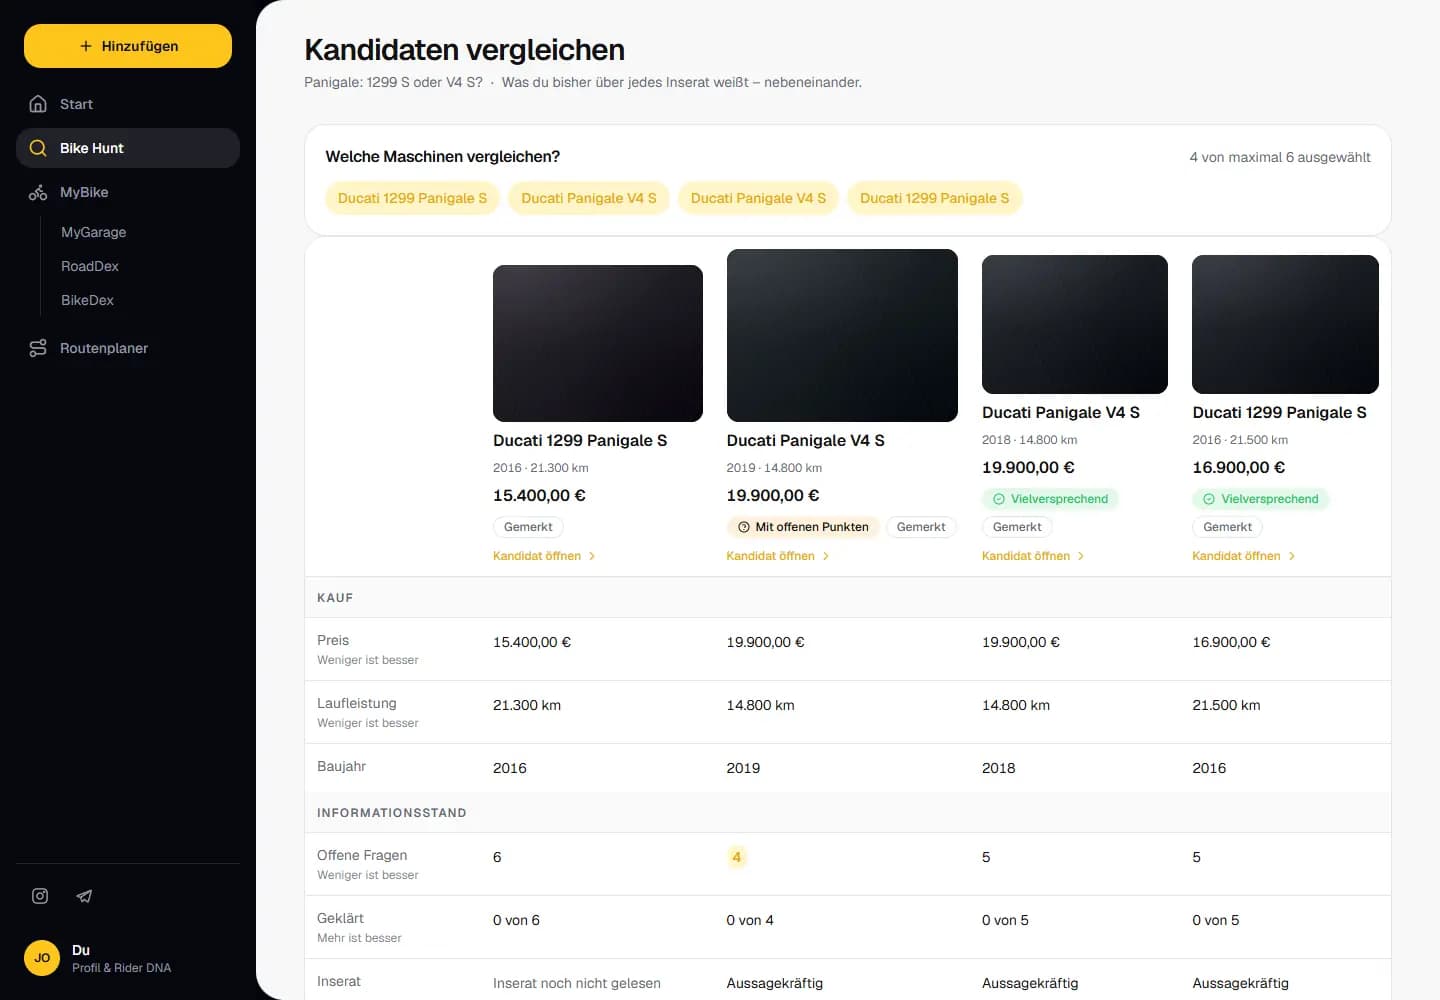The image size is (1440, 1000).
Task: Deselect the leftmost Ducati 1299 Panigale S chip
Action: coord(412,198)
